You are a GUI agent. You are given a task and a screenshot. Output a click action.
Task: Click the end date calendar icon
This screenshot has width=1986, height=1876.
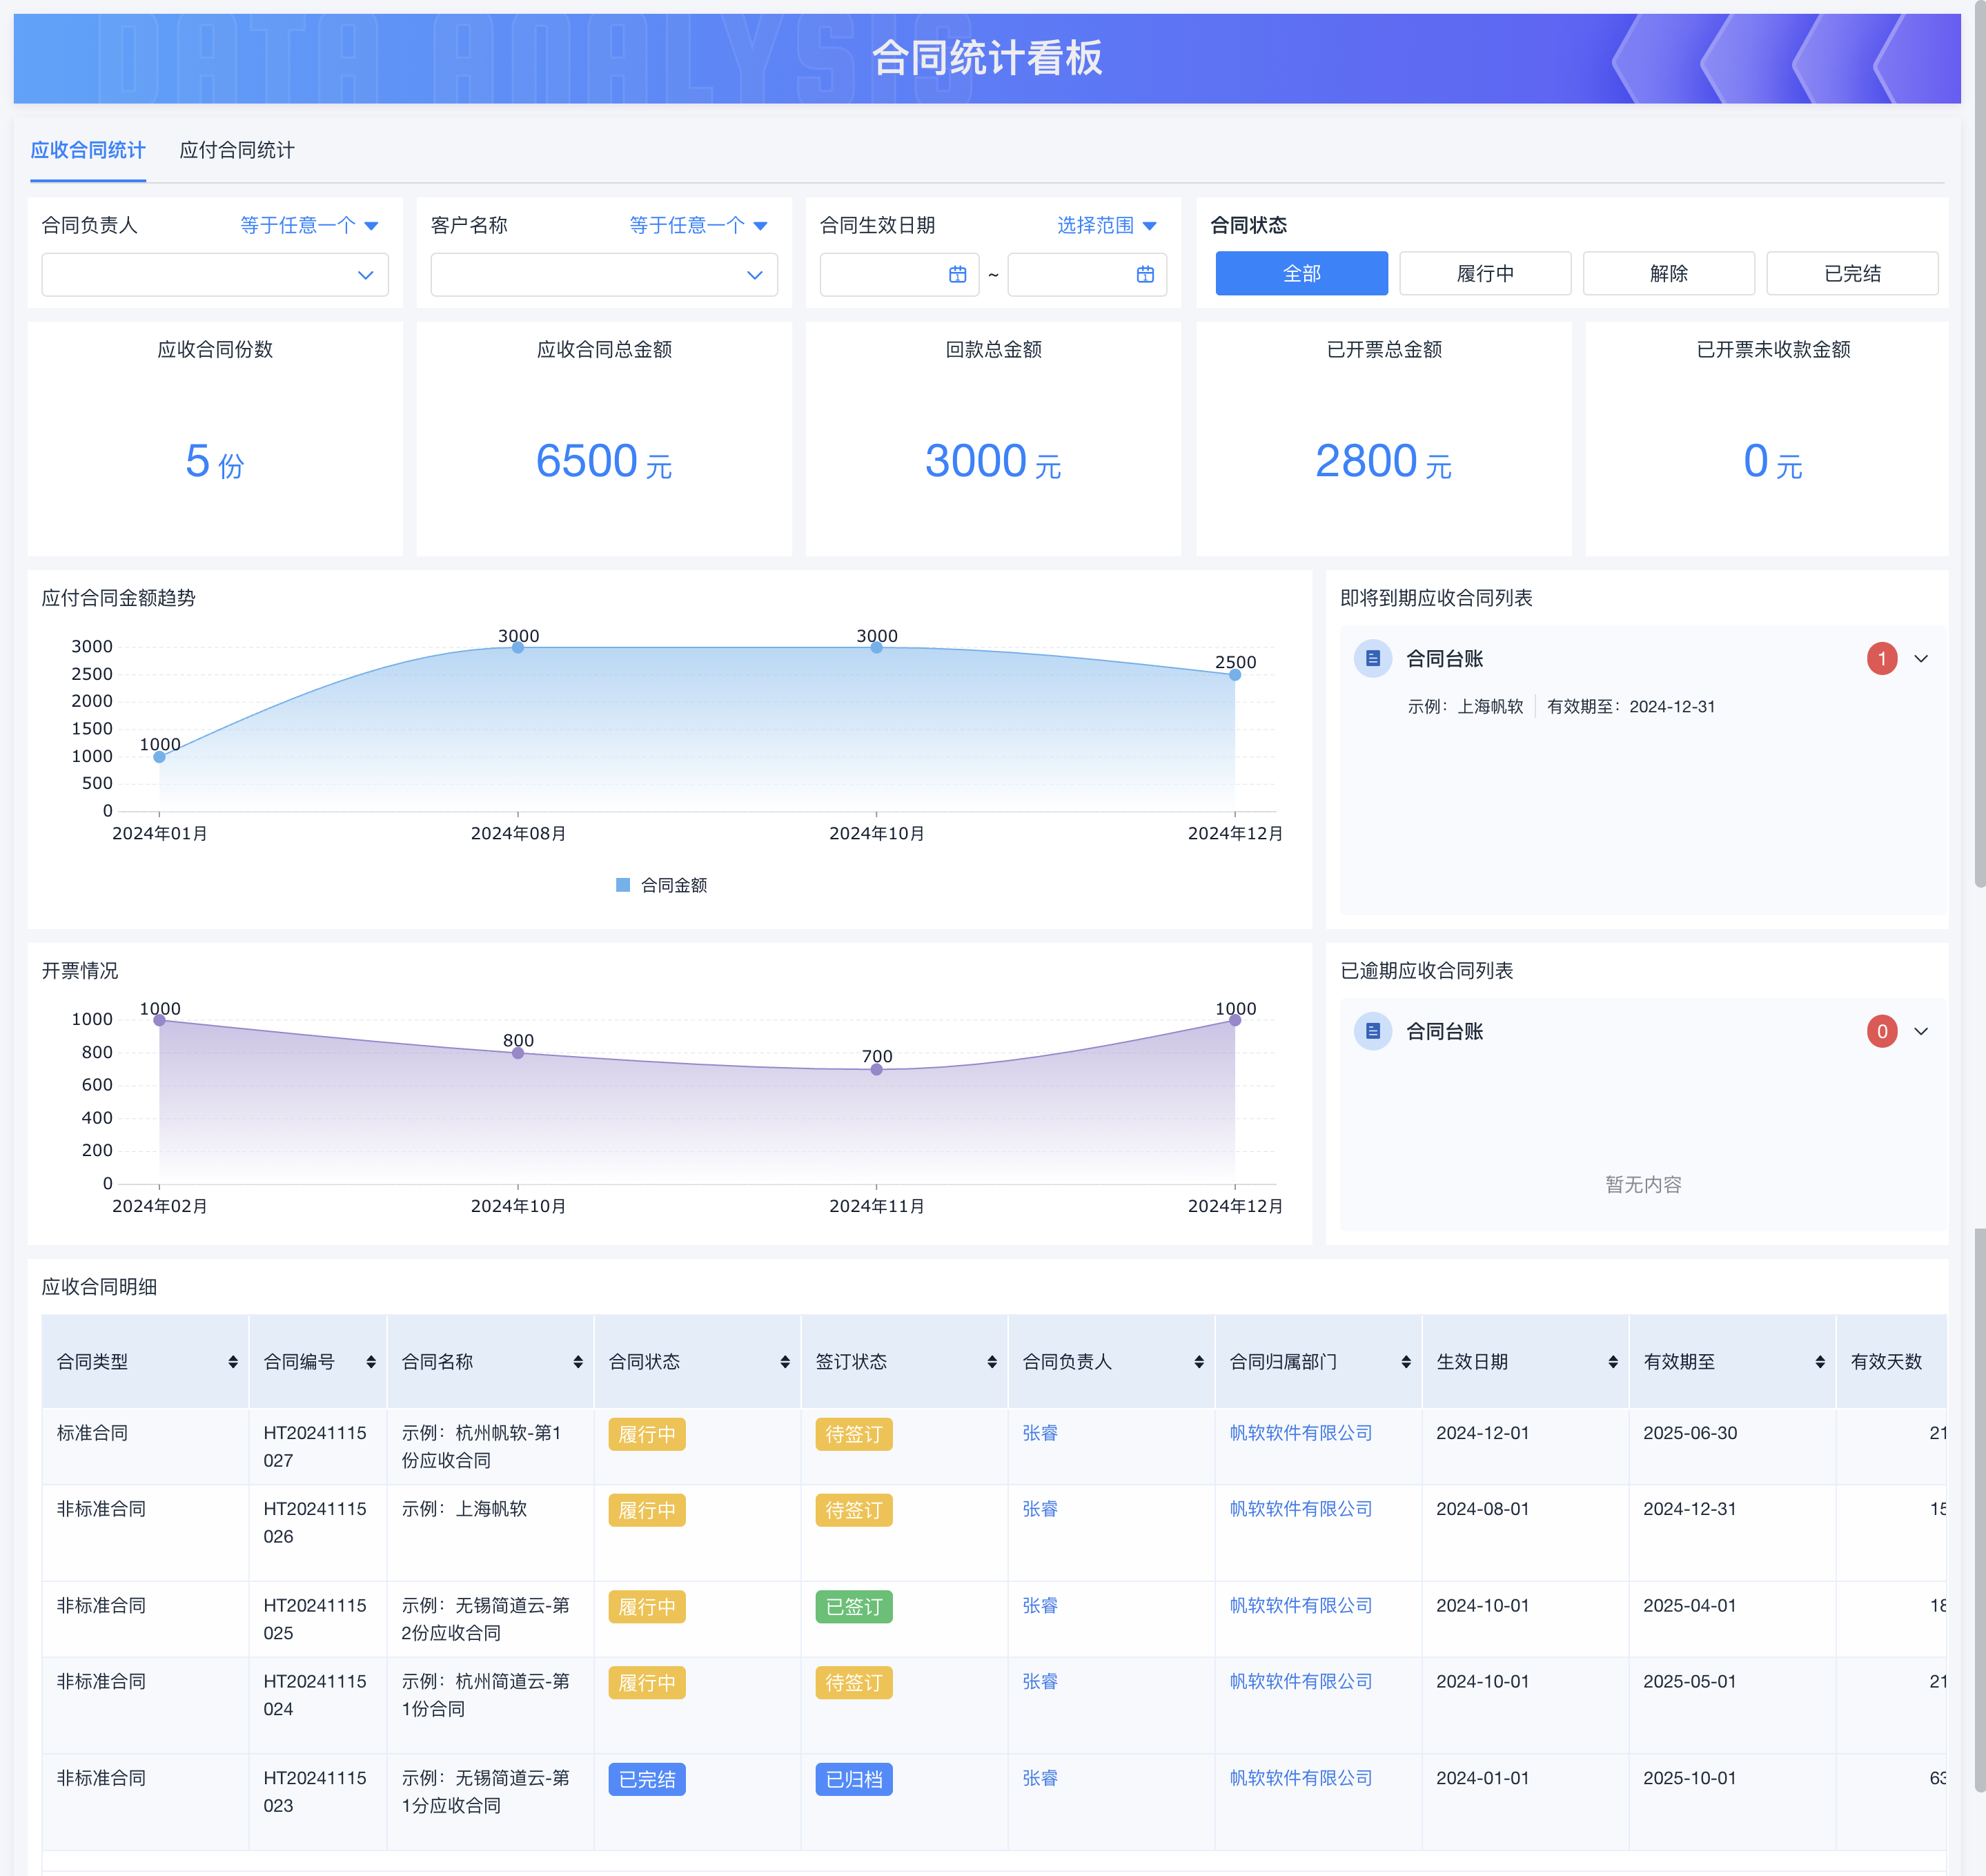[1145, 275]
